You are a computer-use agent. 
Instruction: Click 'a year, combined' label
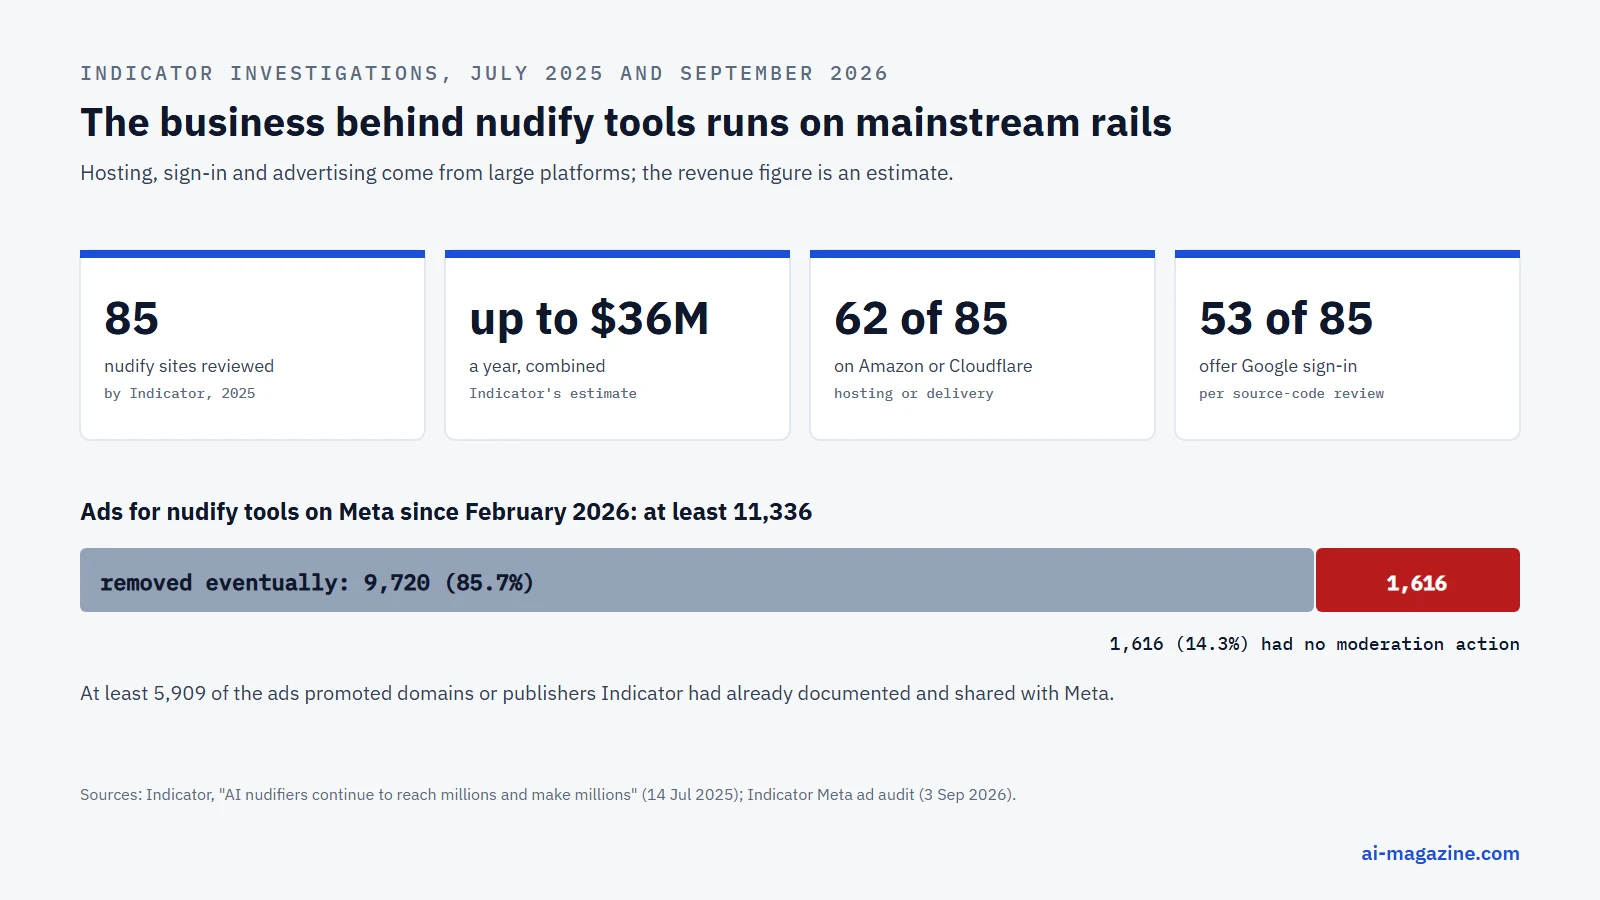pyautogui.click(x=537, y=366)
